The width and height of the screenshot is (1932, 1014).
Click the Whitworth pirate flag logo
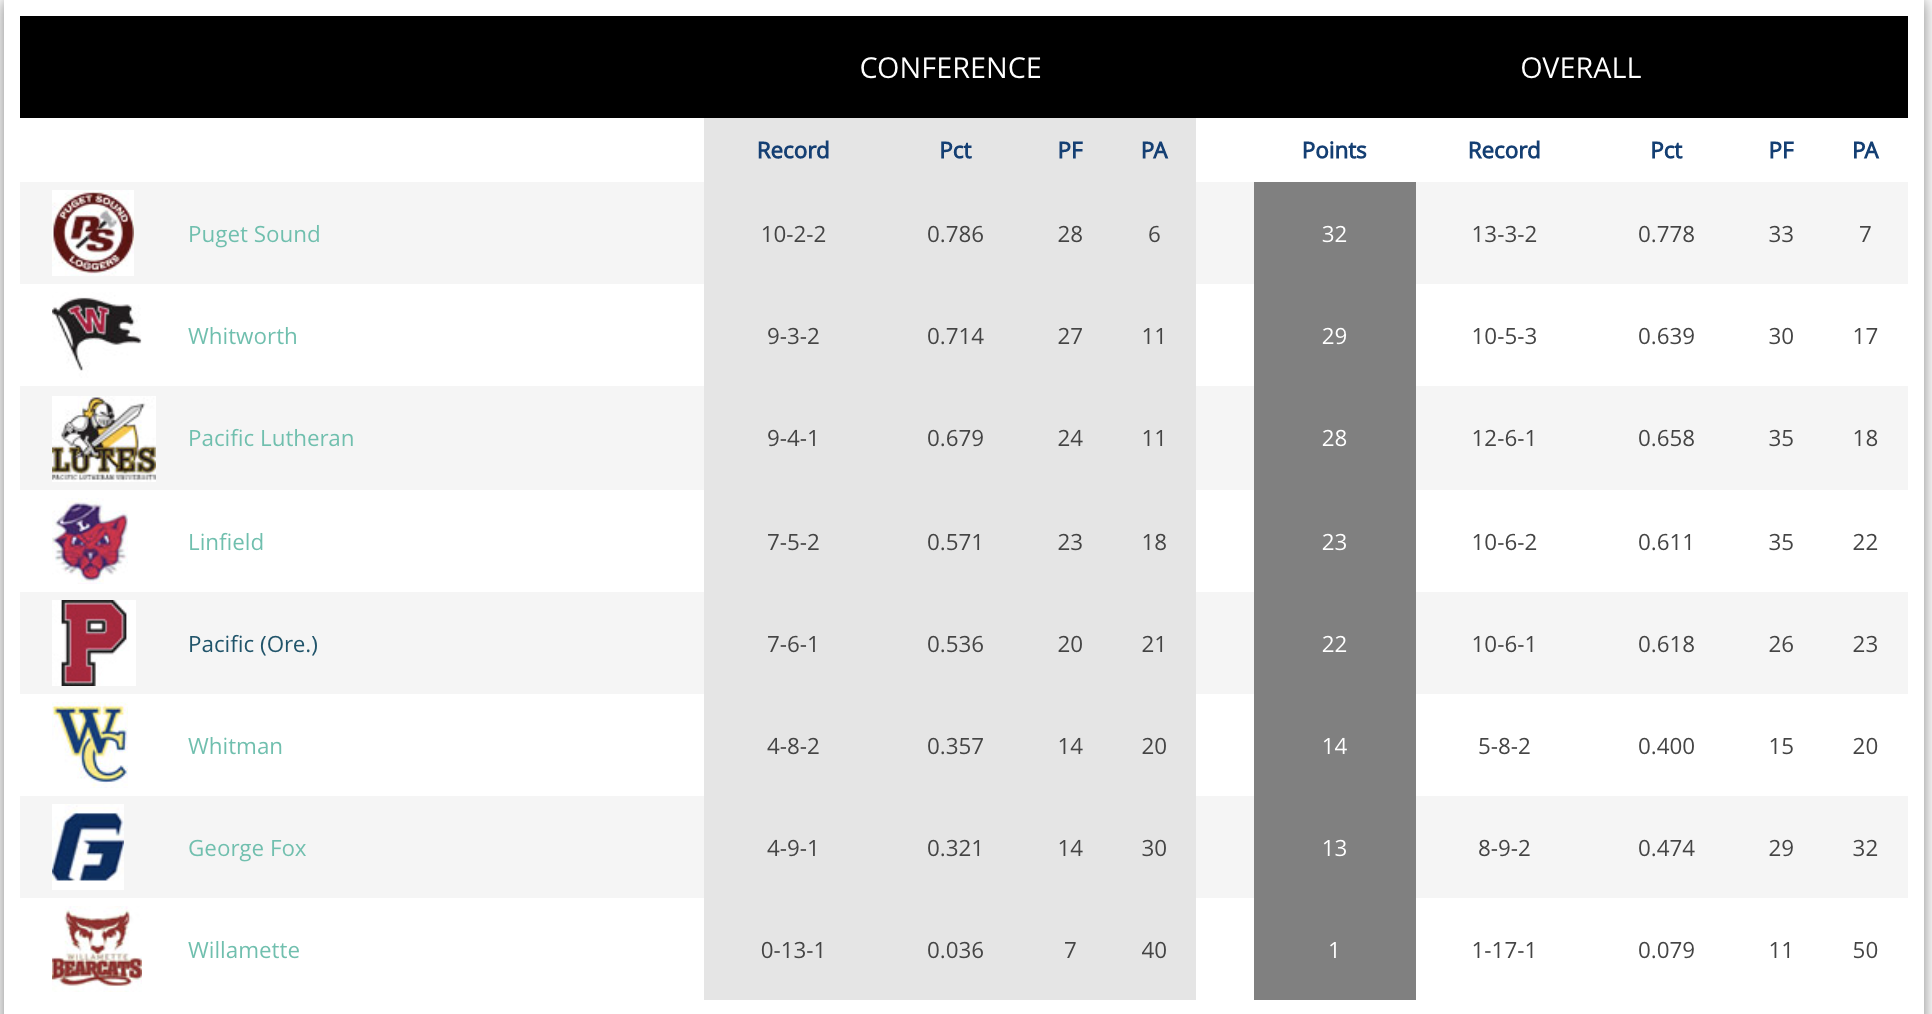[x=95, y=333]
